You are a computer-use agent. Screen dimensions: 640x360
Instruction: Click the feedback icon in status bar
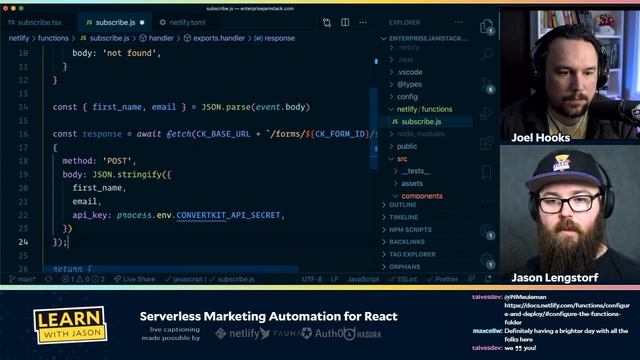click(x=471, y=279)
